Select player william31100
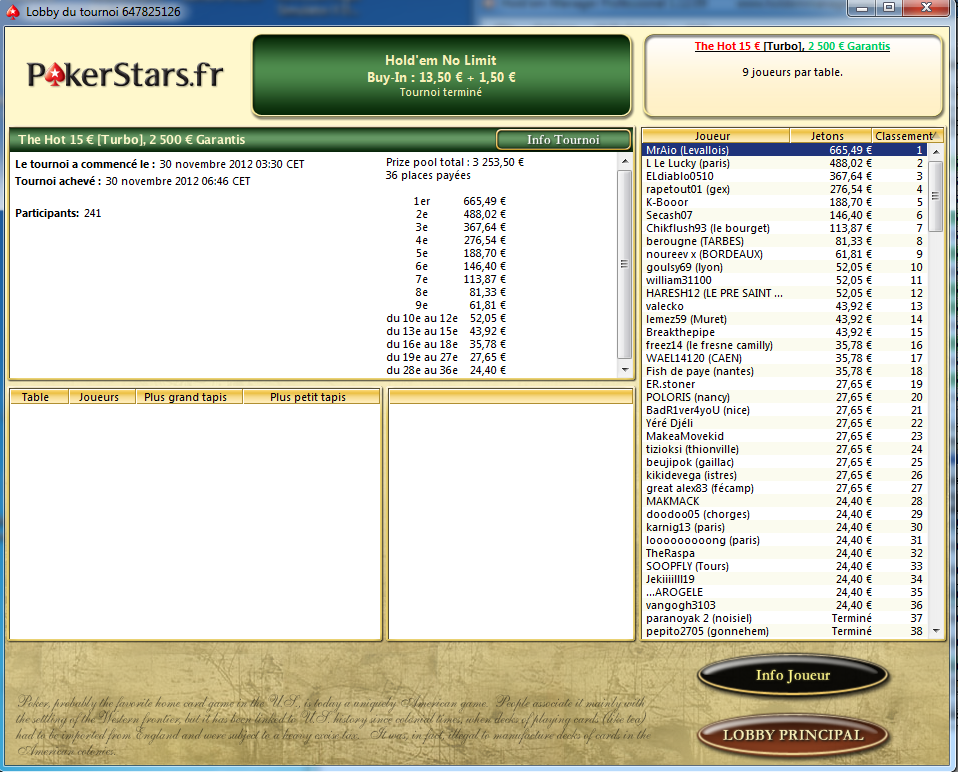958x772 pixels. pos(785,280)
